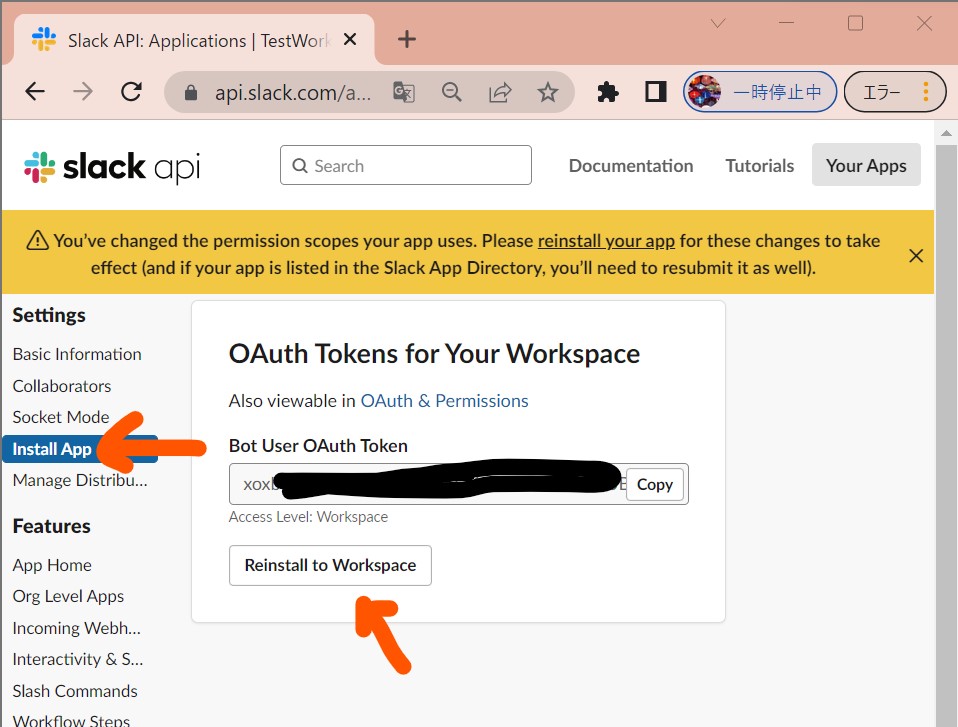Open Interactivity & Shortcuts feature

[x=78, y=659]
